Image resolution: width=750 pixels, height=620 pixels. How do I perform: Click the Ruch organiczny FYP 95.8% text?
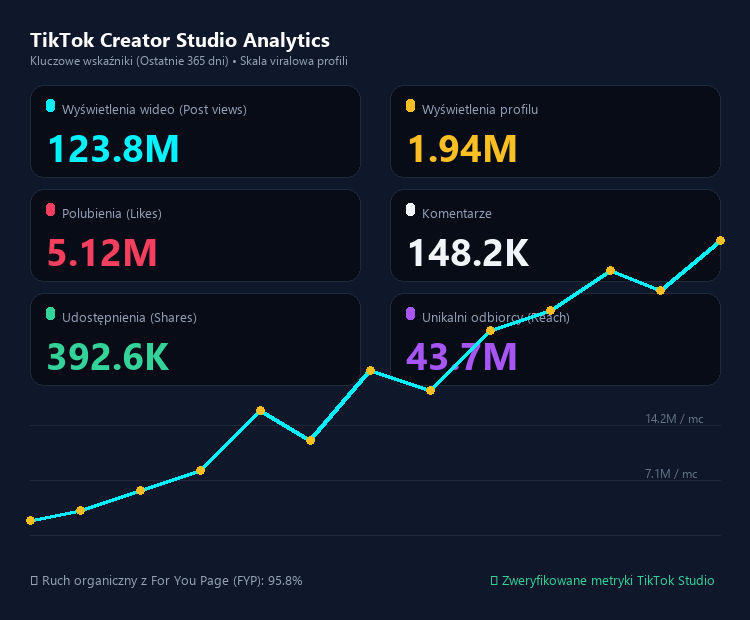point(172,581)
